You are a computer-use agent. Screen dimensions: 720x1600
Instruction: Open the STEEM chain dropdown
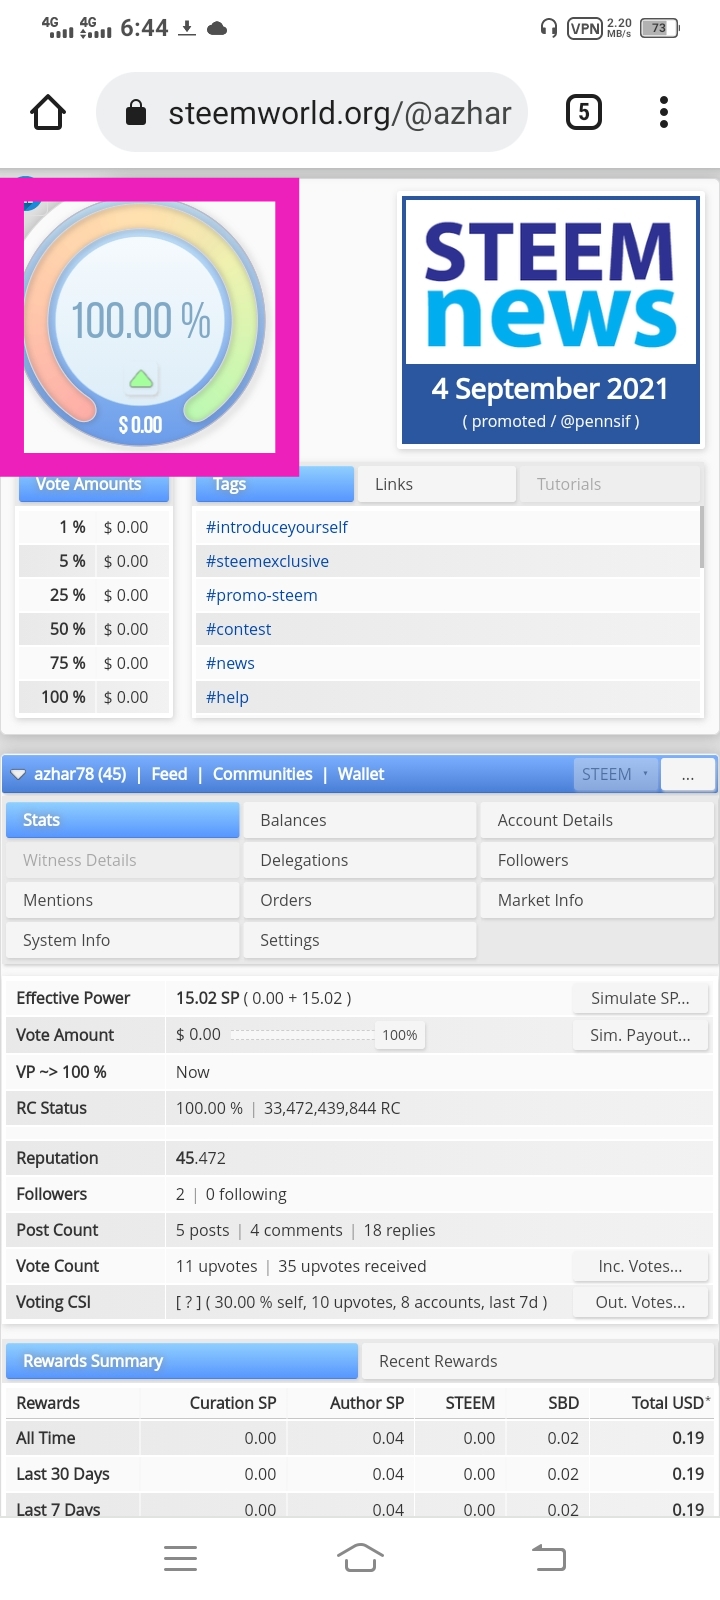click(x=616, y=774)
